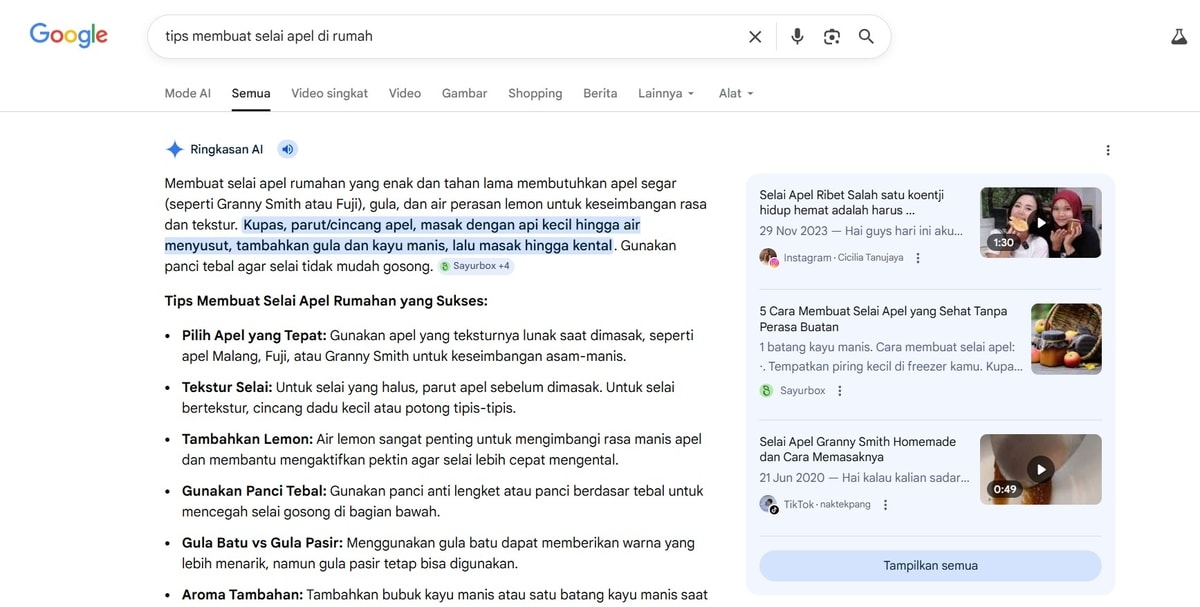Click the Google logo to go home

(x=67, y=35)
